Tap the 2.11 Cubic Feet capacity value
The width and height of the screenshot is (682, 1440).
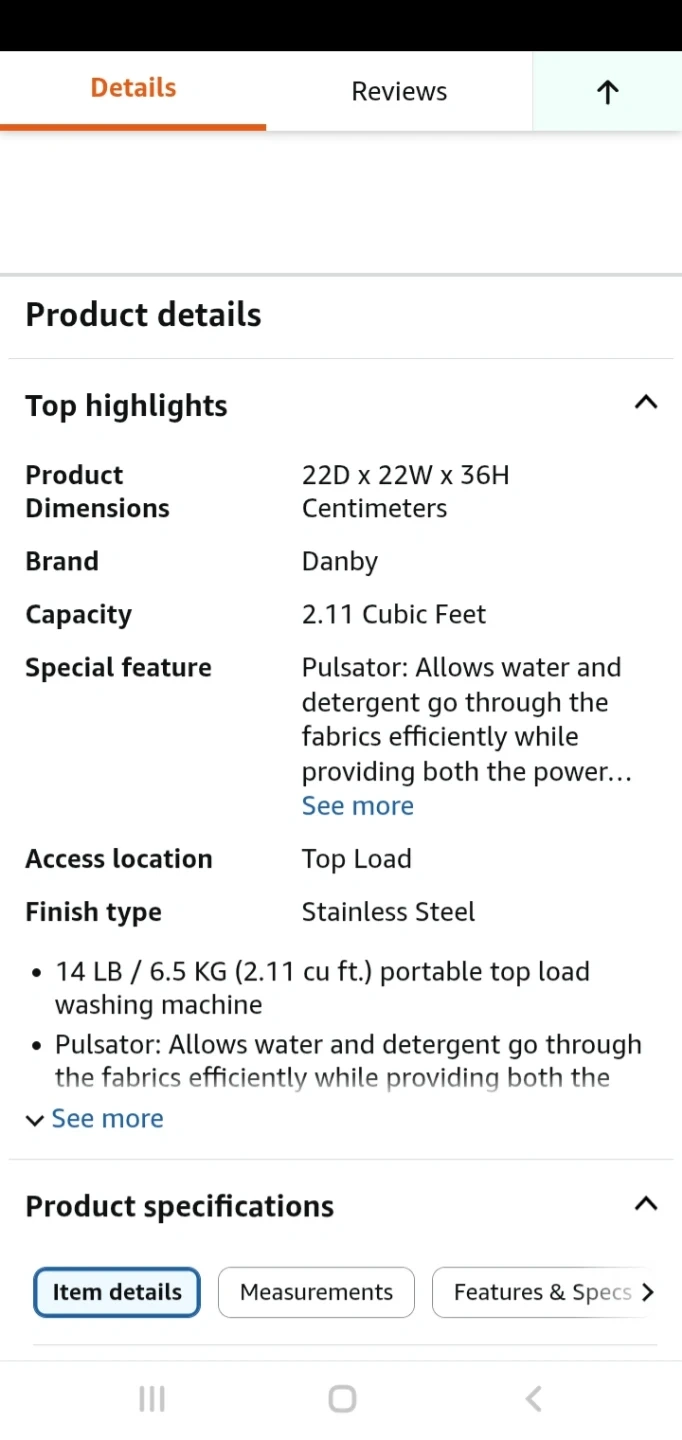394,615
